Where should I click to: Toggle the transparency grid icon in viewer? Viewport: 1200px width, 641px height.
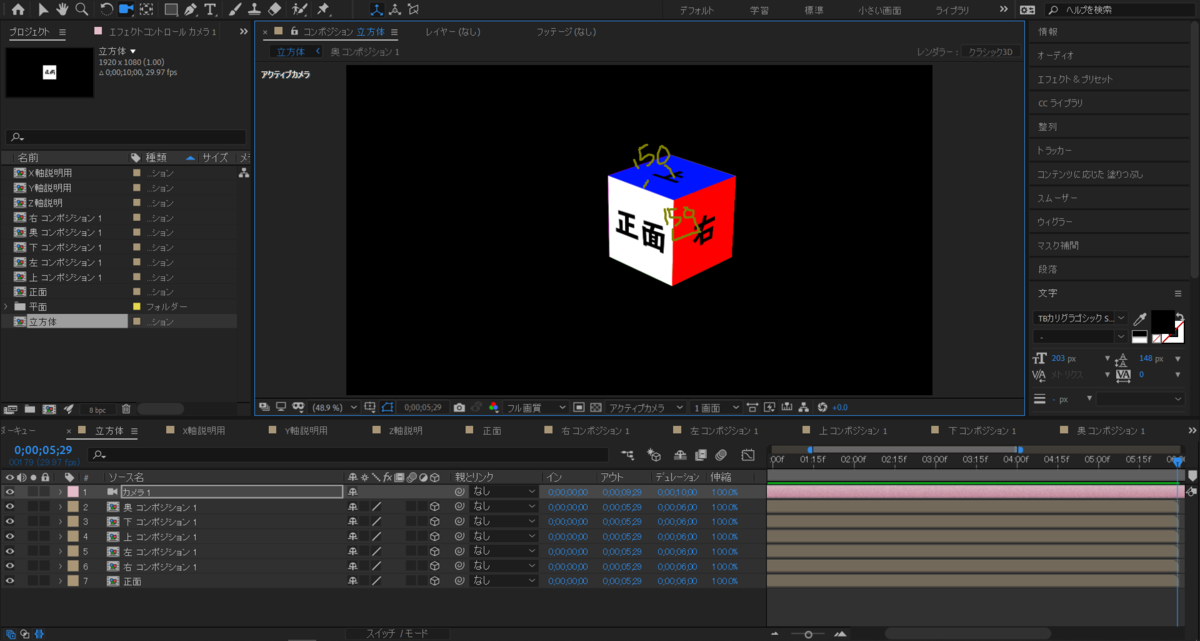click(595, 407)
